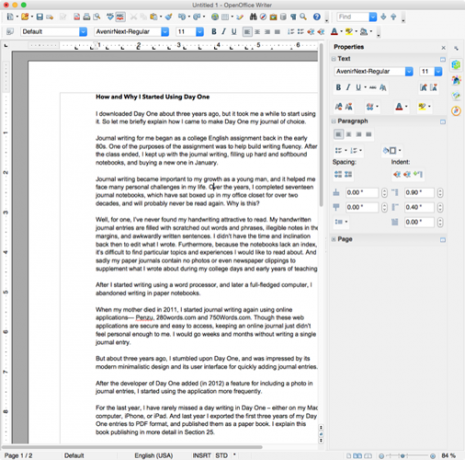The height and width of the screenshot is (460, 465).
Task: Open the Styles and Formatting sidebar tab
Action: (456, 80)
